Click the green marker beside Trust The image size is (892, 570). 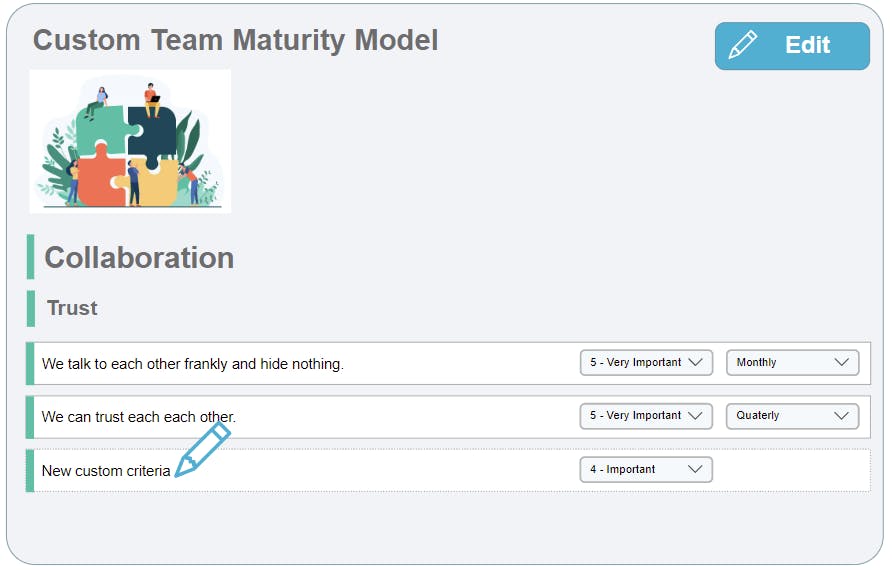coord(30,308)
